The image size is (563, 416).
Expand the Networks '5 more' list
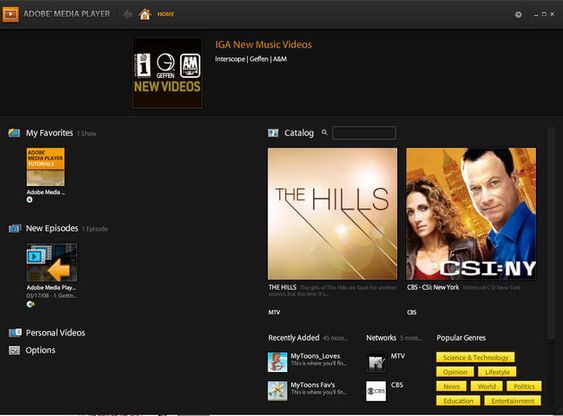coord(411,338)
